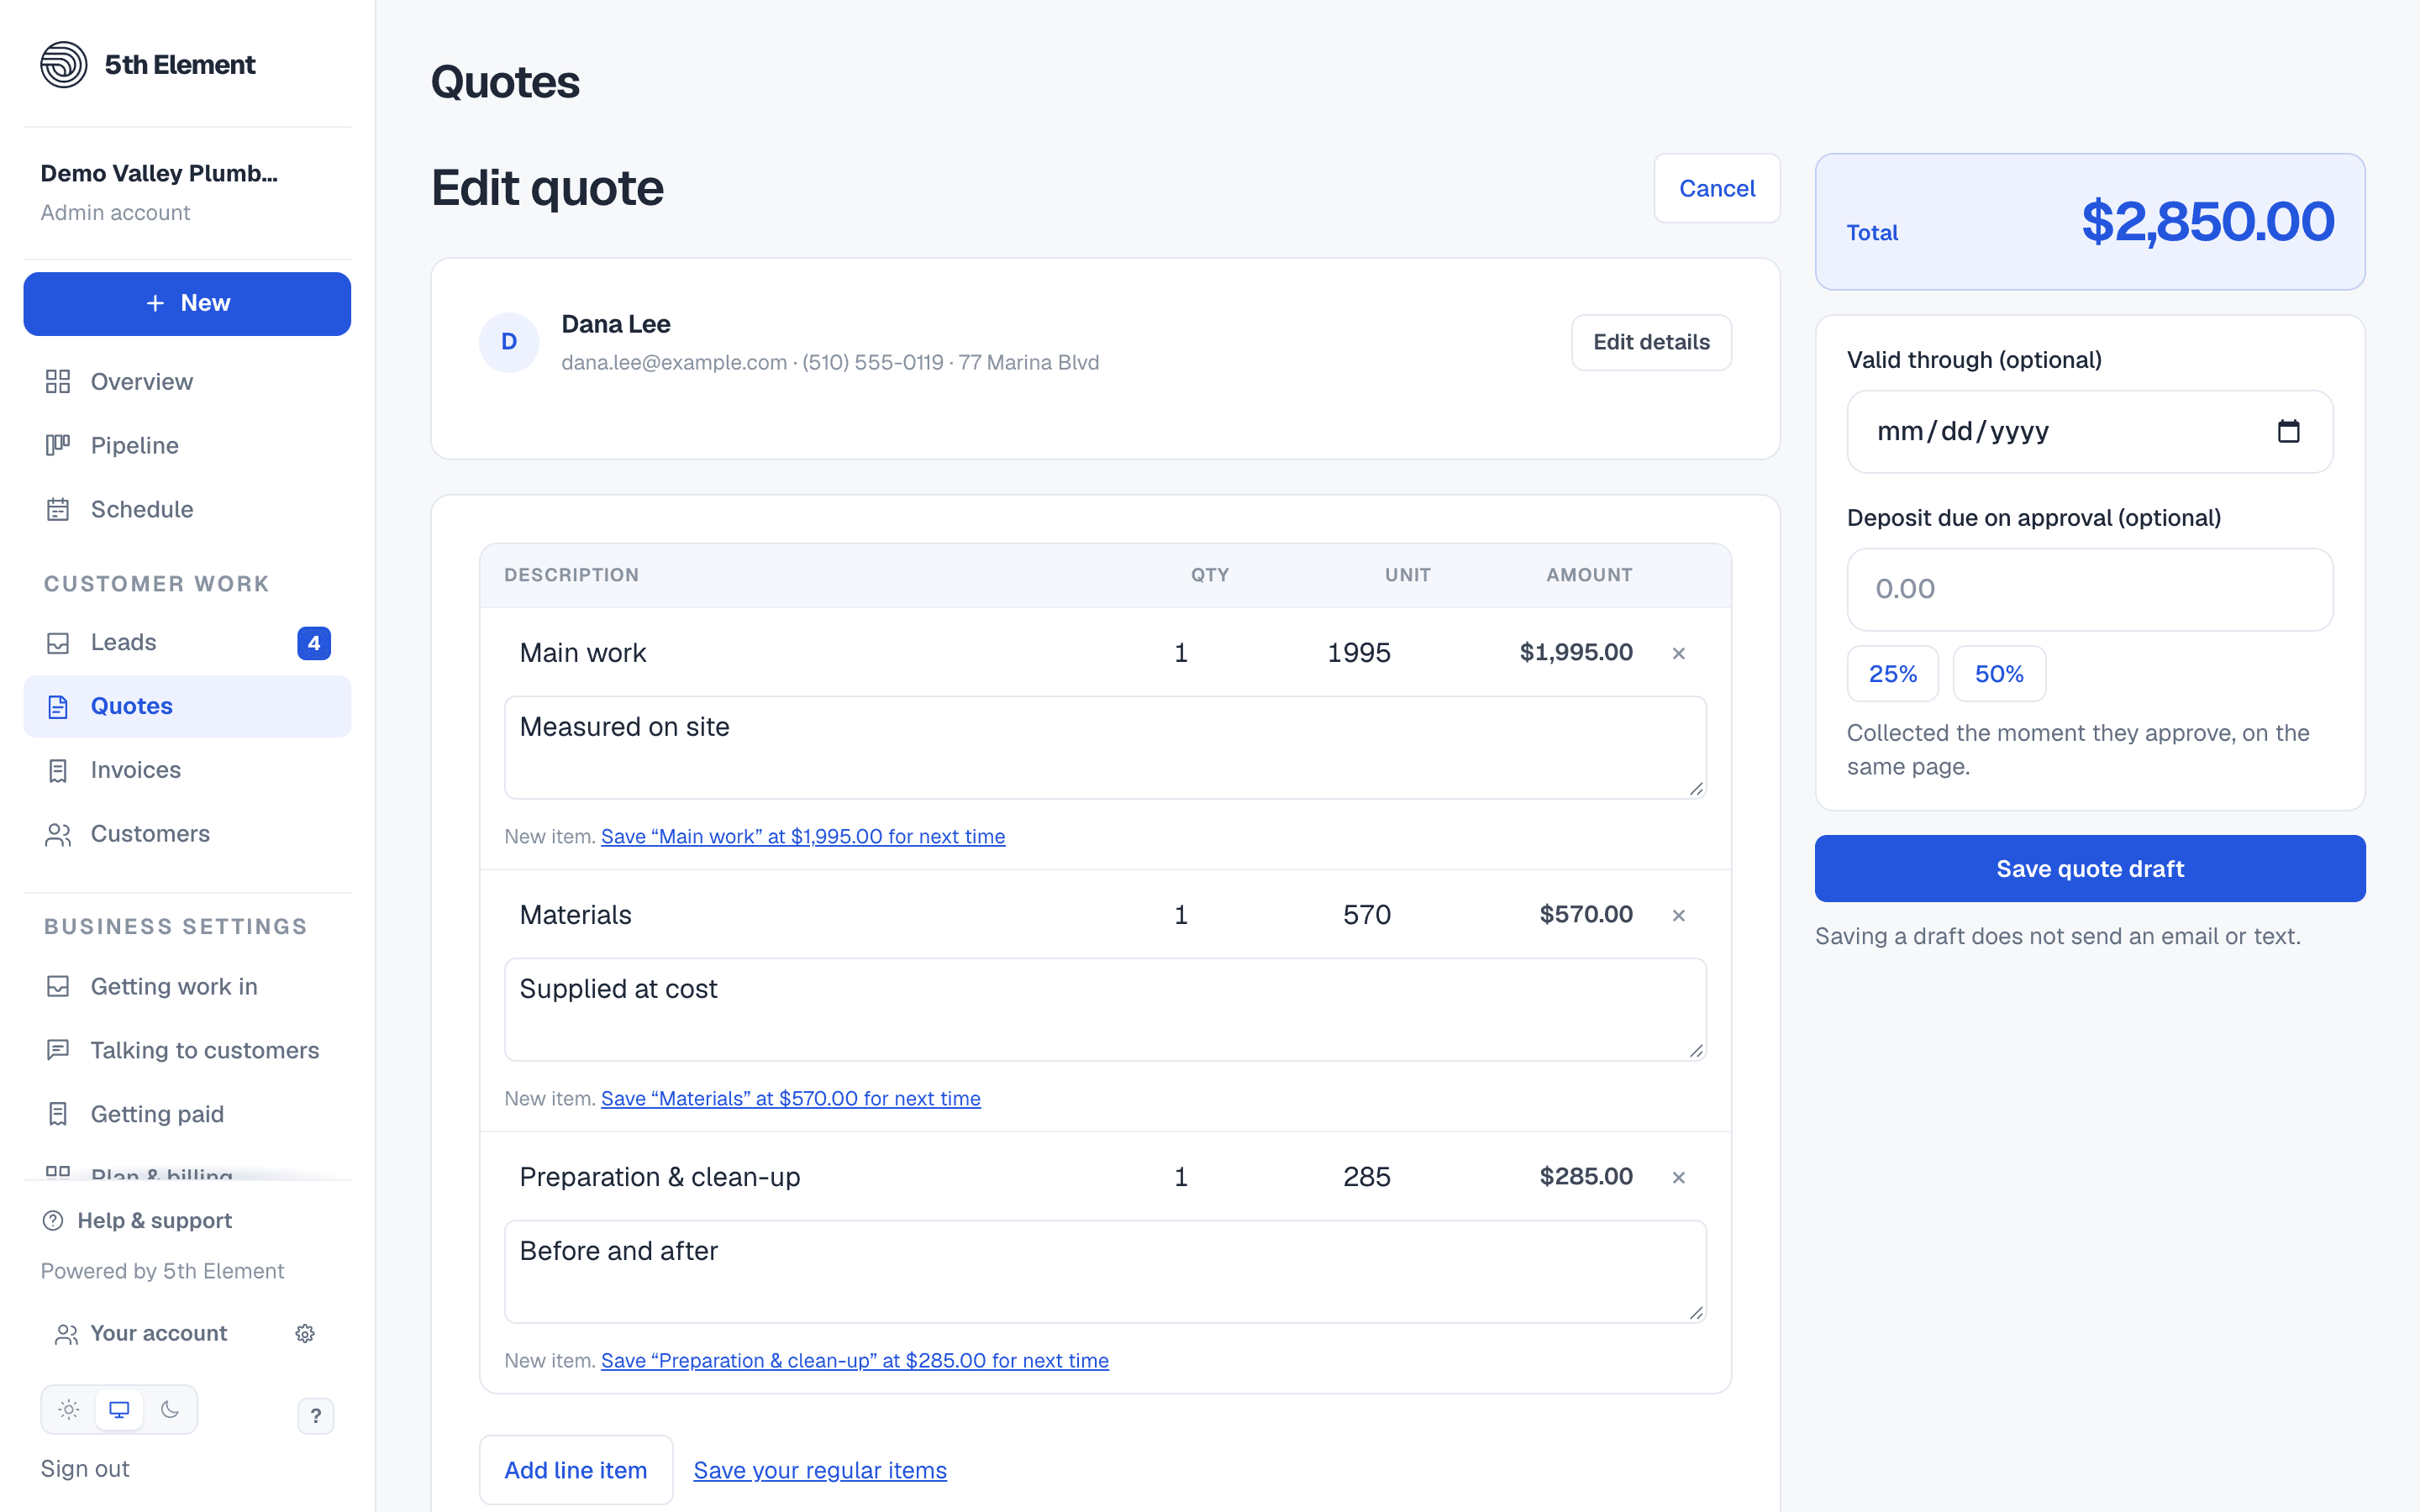Image resolution: width=2420 pixels, height=1512 pixels.
Task: Click the Demo Valley Plumb... account name
Action: [159, 174]
